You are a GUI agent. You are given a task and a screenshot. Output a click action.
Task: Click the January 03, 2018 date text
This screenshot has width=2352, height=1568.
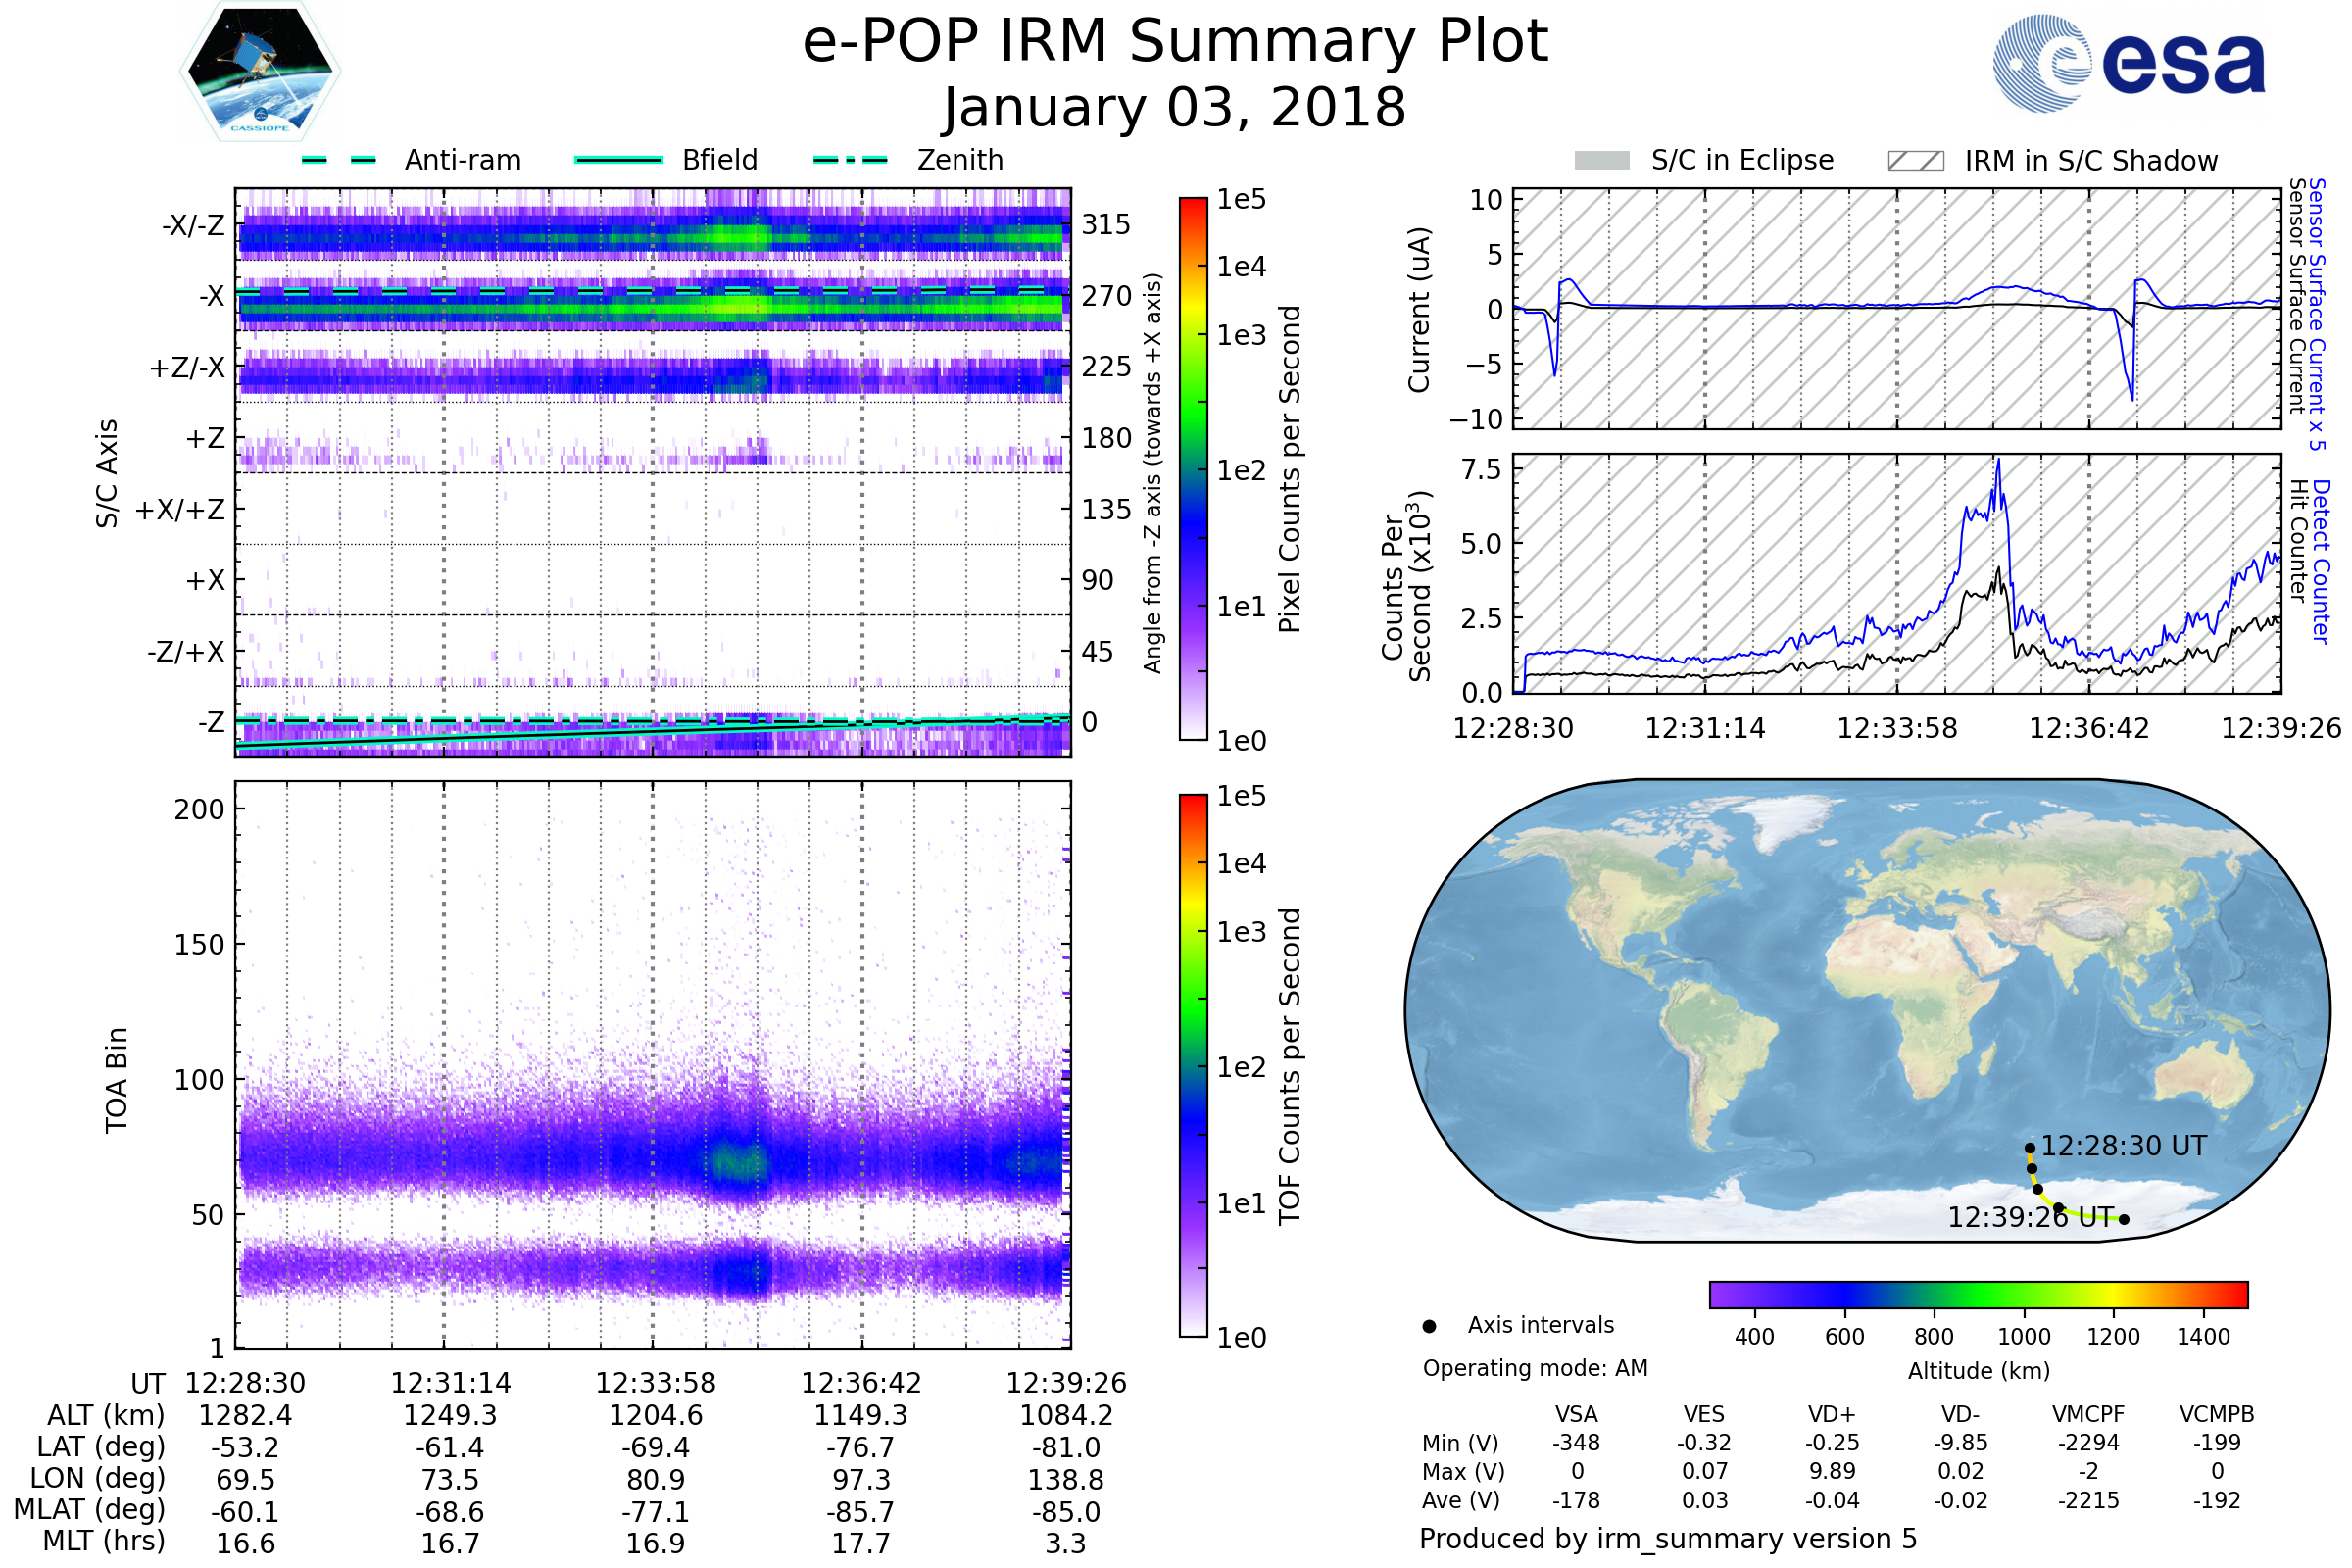1175,108
